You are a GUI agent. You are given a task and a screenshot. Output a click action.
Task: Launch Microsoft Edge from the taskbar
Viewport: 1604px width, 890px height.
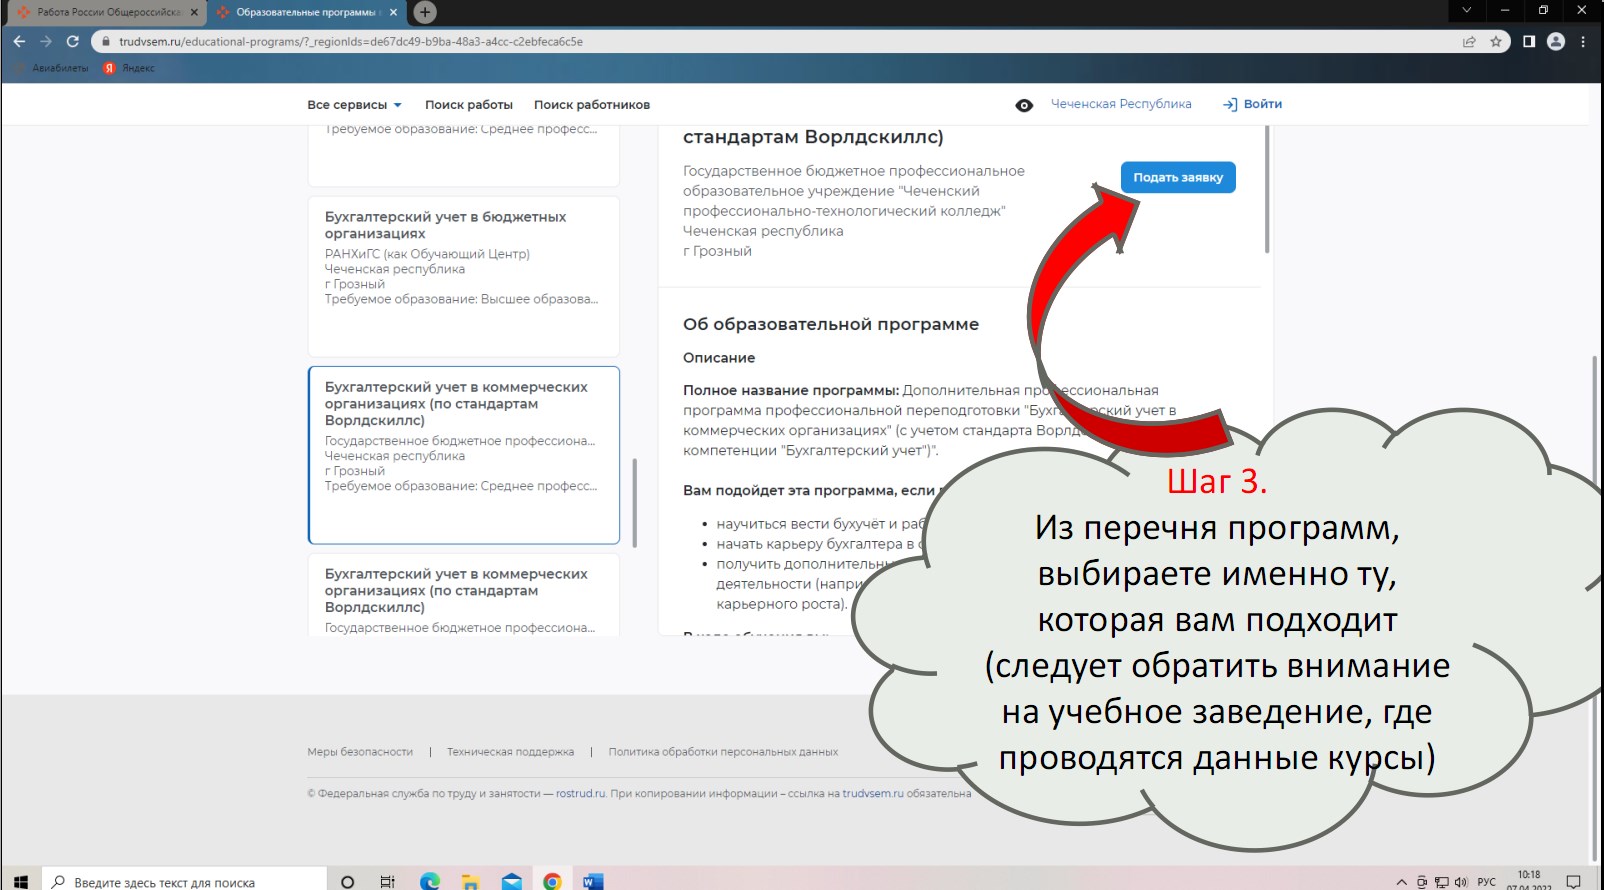point(430,881)
